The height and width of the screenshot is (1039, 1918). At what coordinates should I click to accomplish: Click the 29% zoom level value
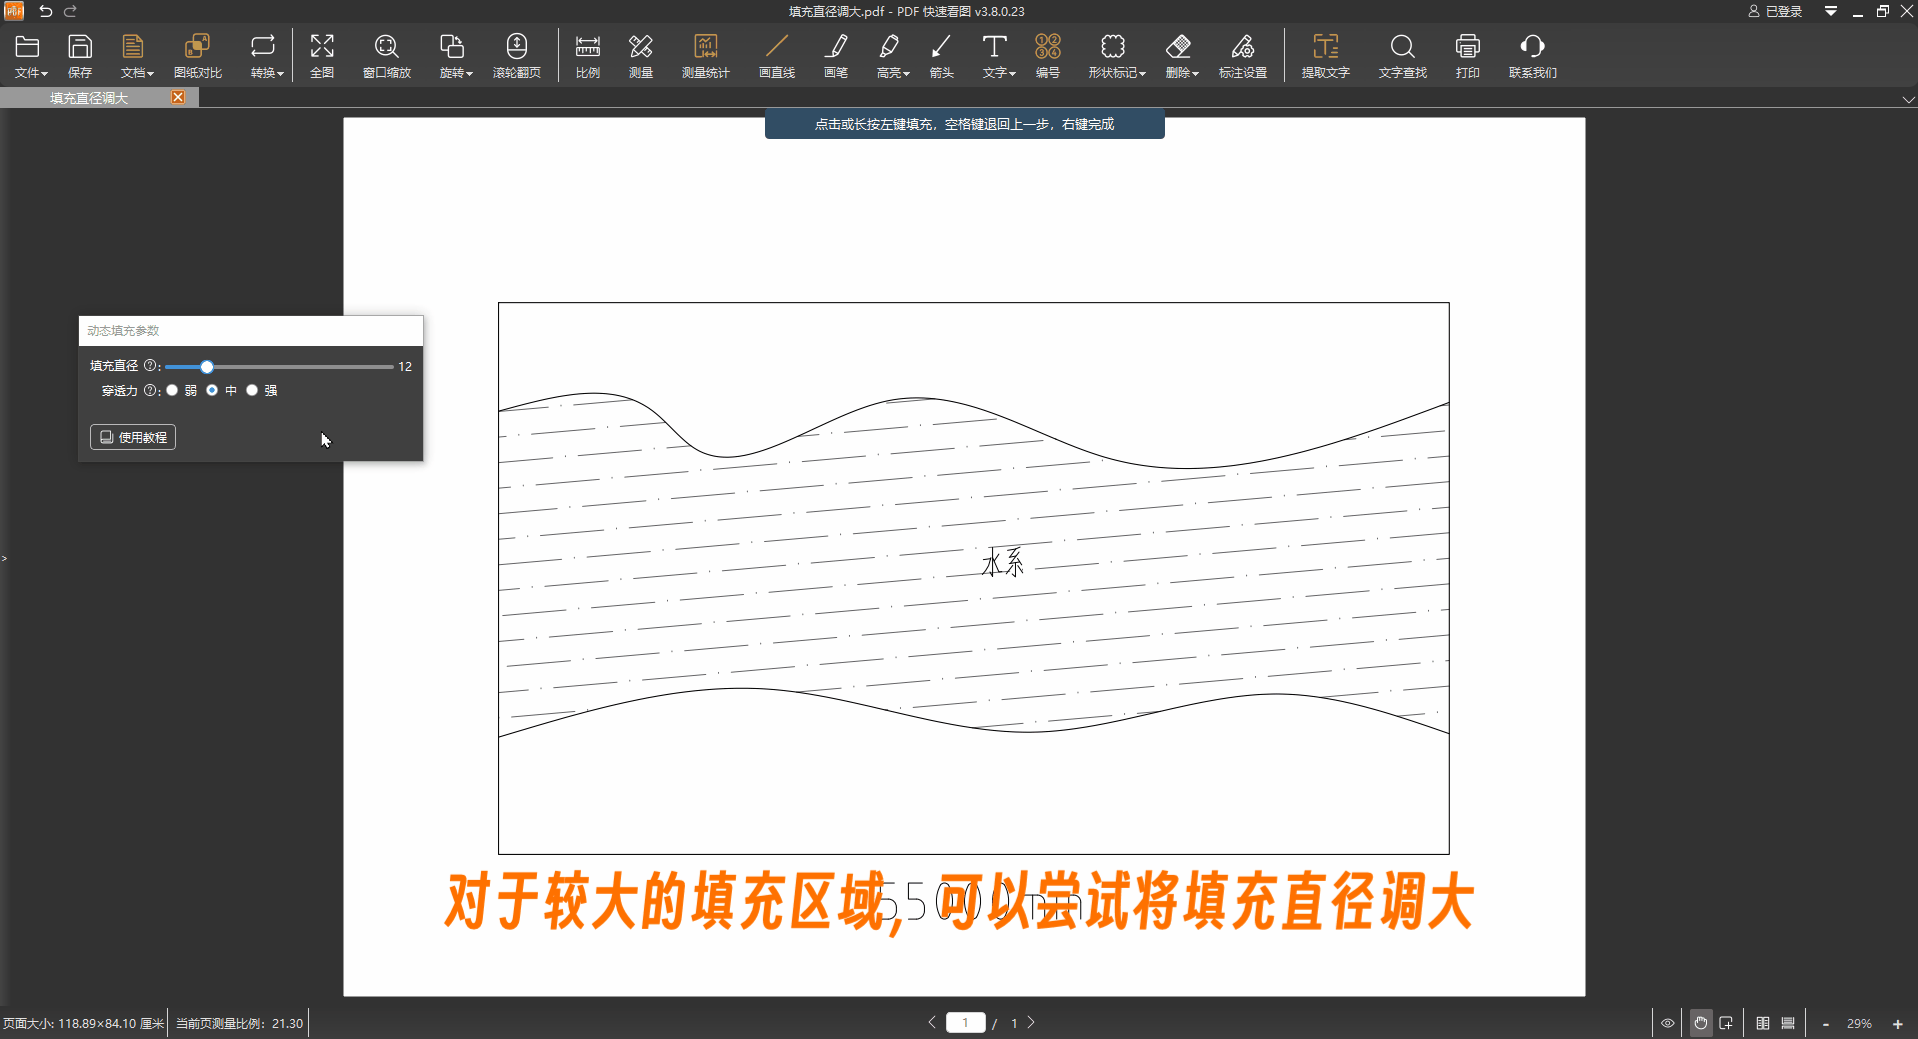coord(1859,1024)
